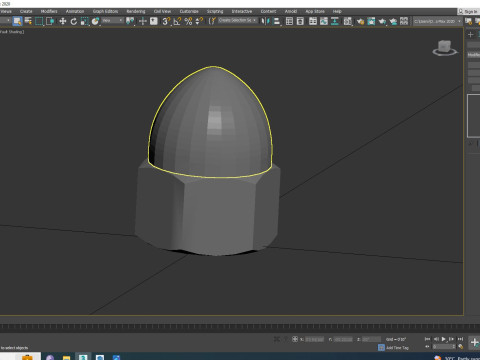
Task: Go to start of animation
Action: tap(427, 339)
